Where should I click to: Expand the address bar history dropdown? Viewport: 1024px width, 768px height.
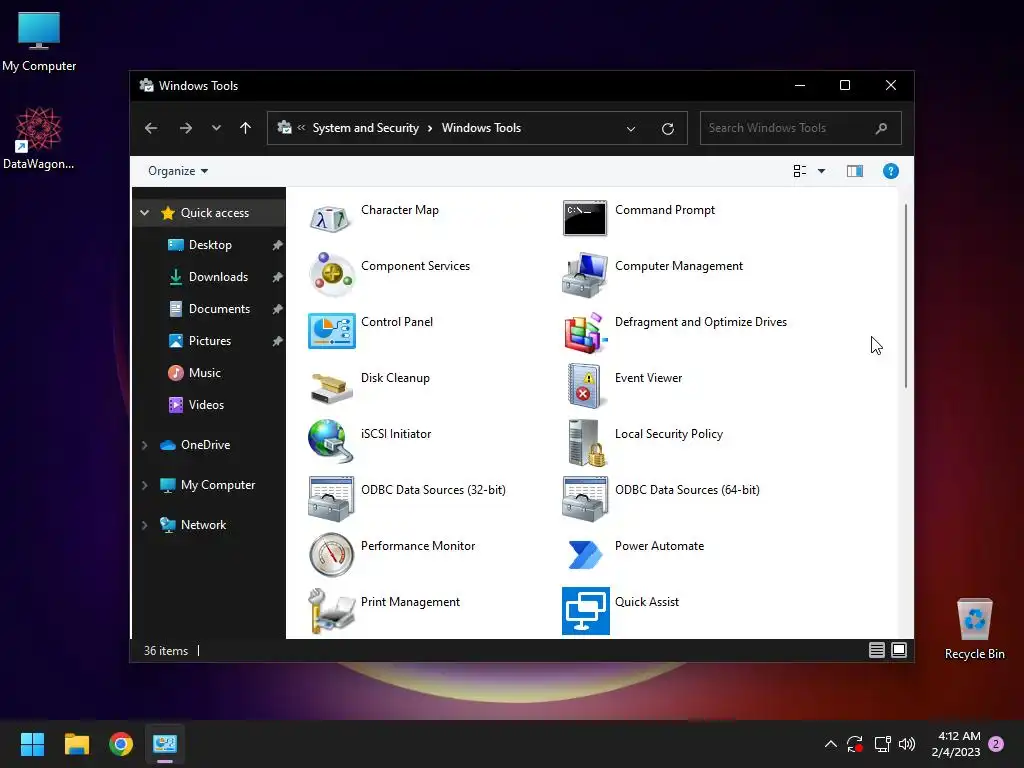coord(631,129)
